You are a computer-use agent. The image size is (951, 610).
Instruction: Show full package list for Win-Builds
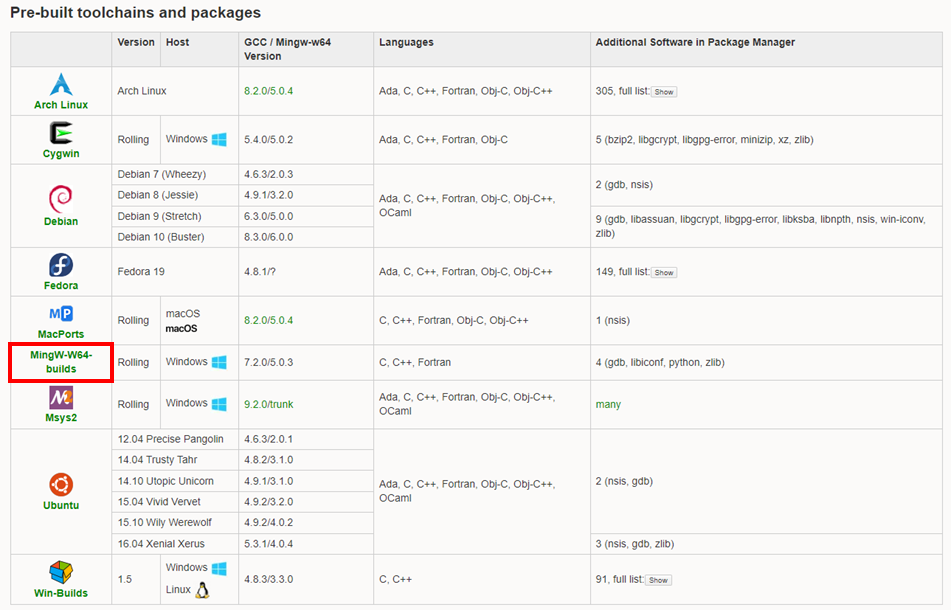coord(658,580)
